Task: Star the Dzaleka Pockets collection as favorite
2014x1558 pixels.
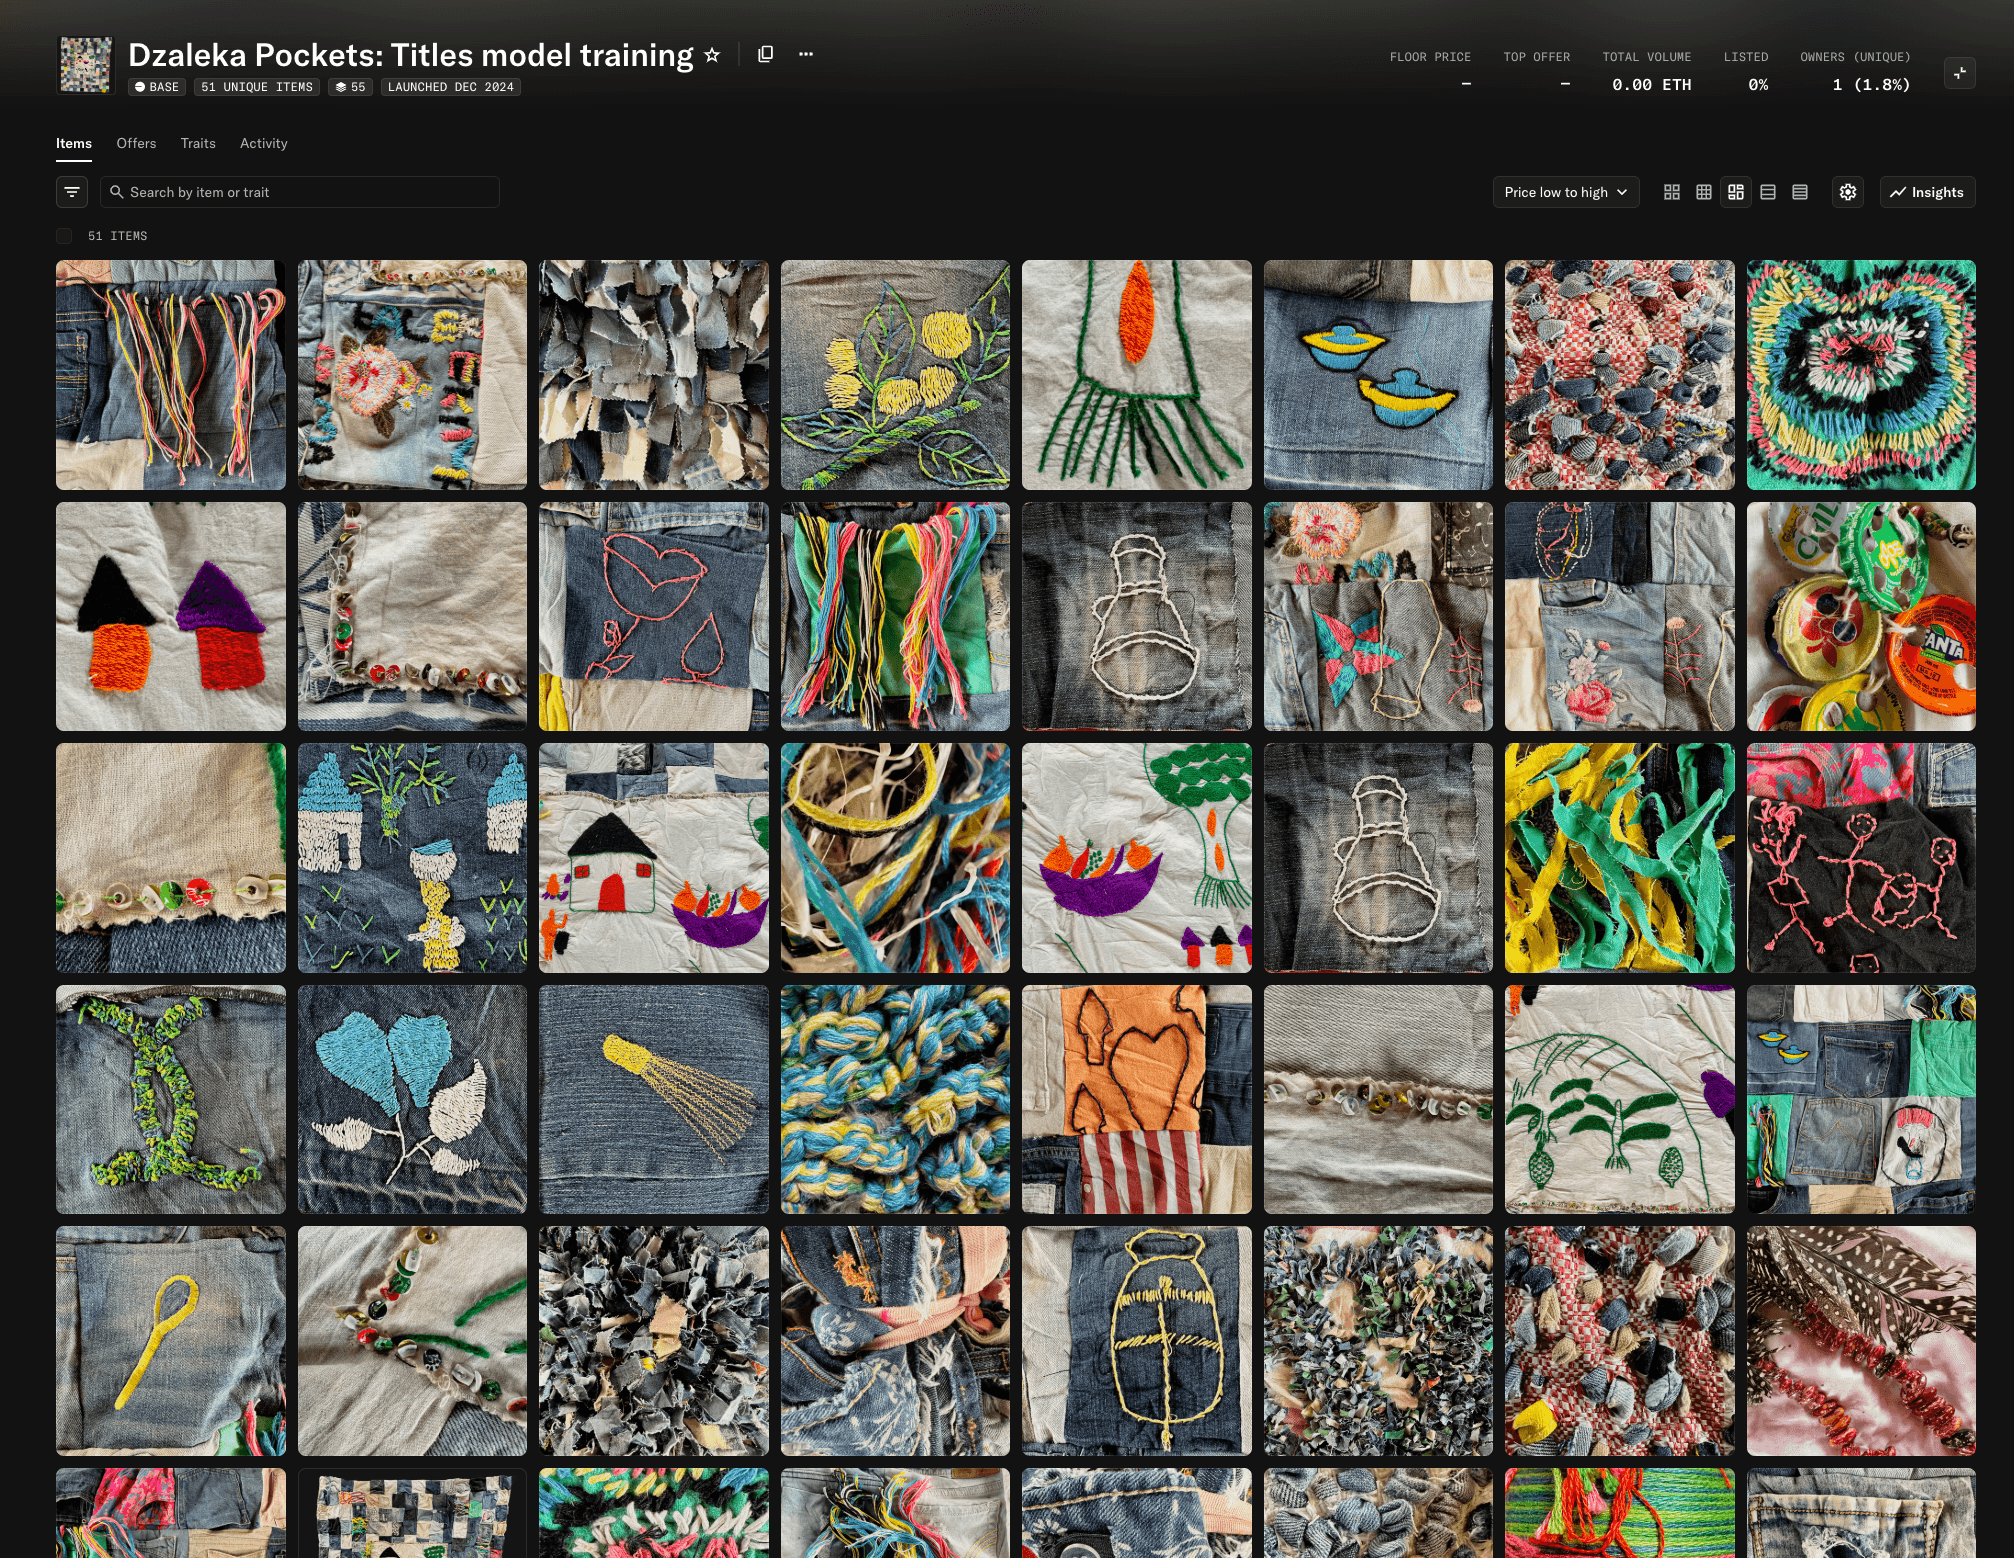Action: 712,55
